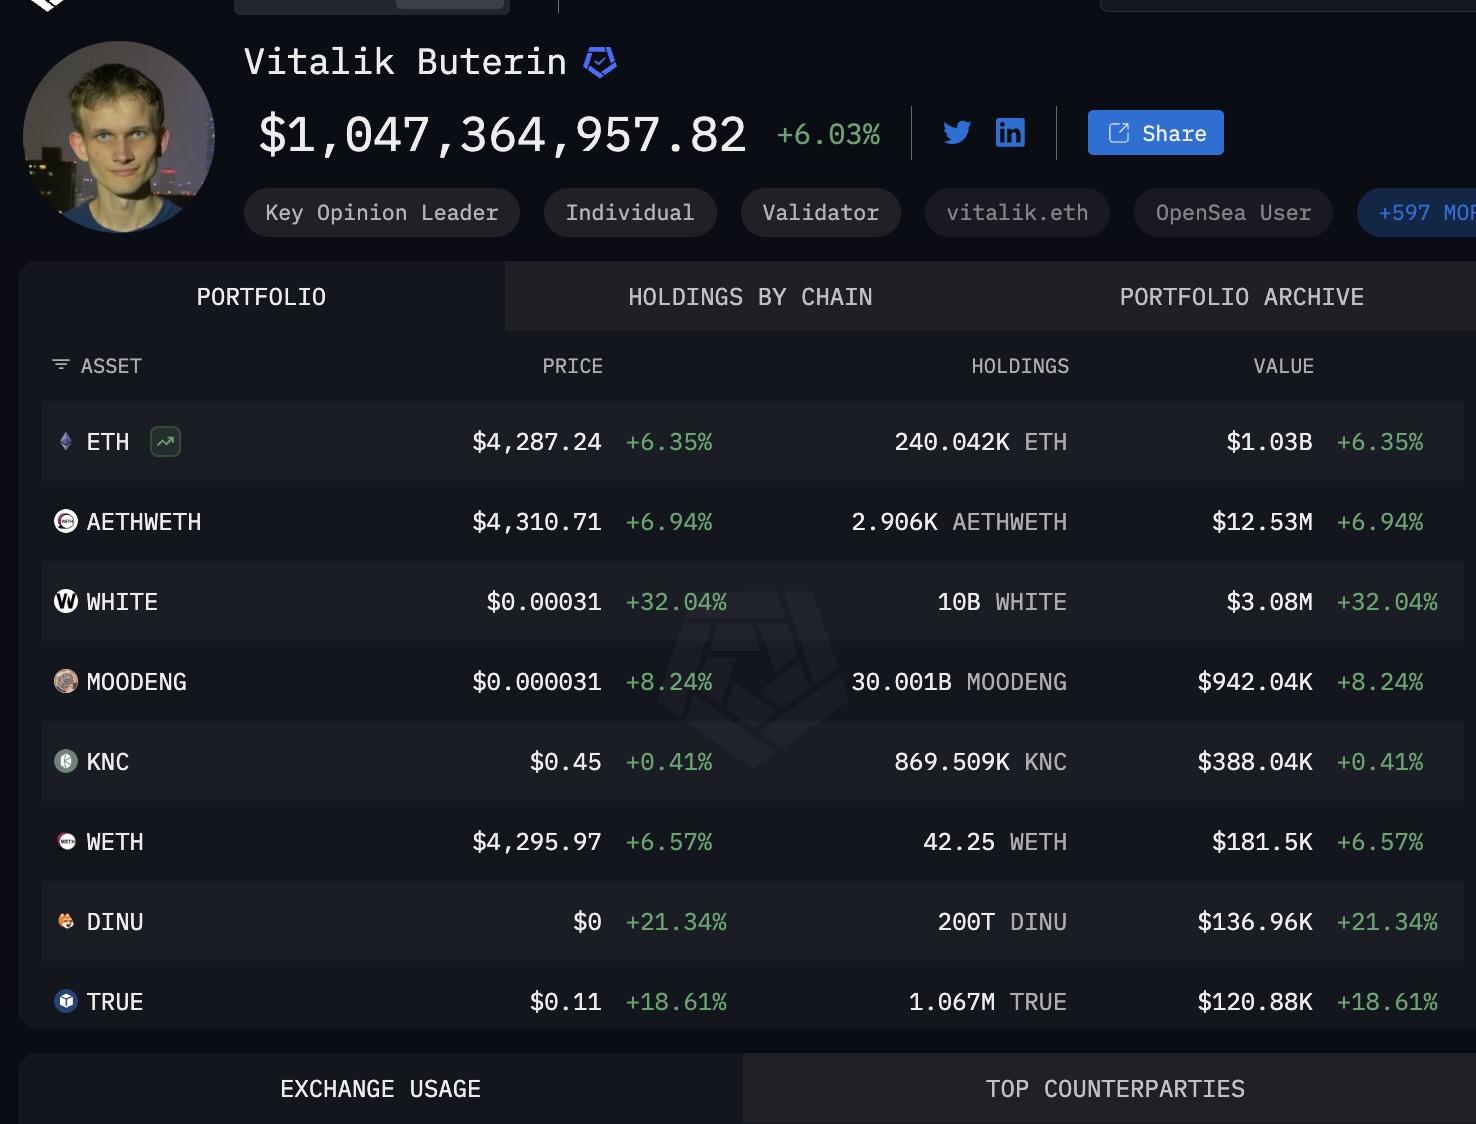Click the ETH token logo
This screenshot has width=1476, height=1124.
tap(66, 441)
